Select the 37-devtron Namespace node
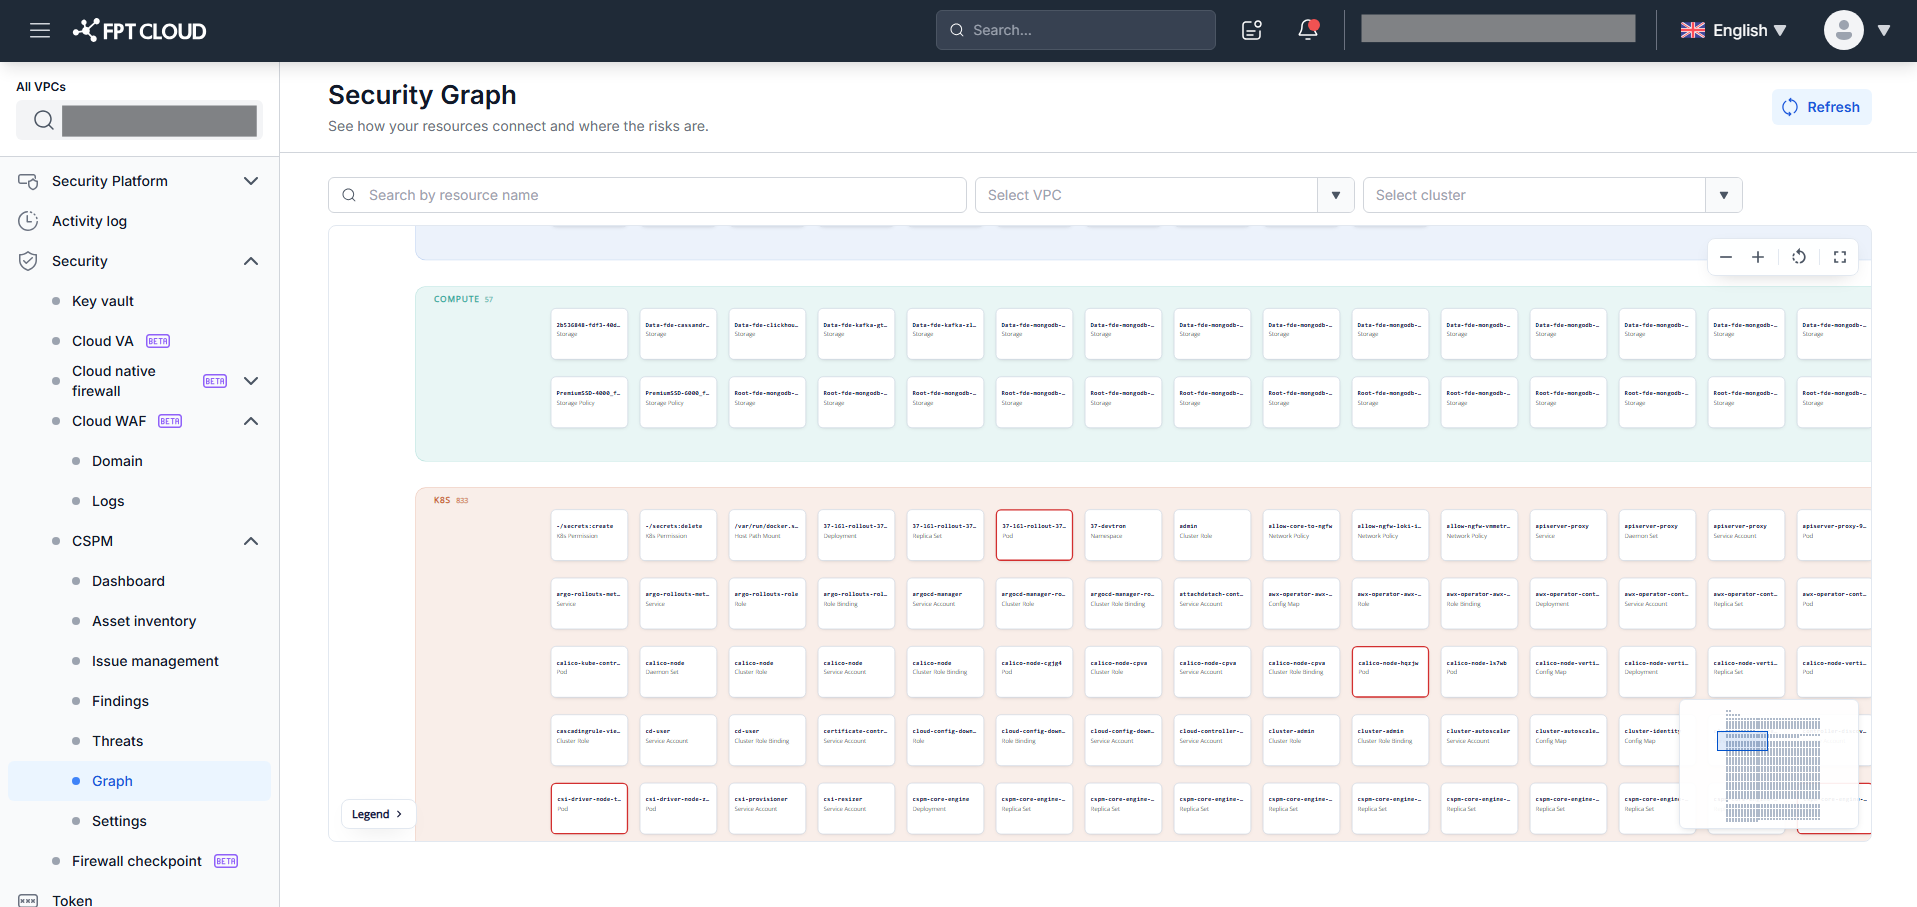1917x907 pixels. click(x=1123, y=535)
